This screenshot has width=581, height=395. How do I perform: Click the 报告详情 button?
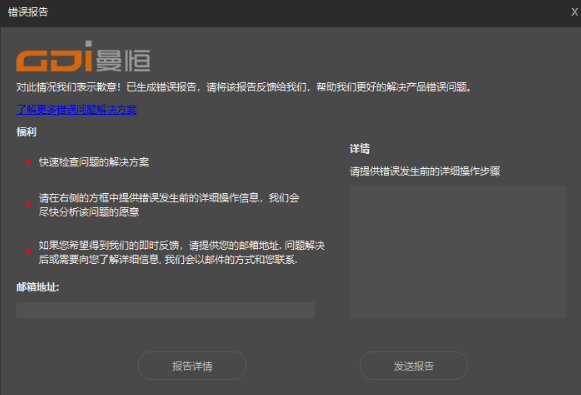point(192,366)
